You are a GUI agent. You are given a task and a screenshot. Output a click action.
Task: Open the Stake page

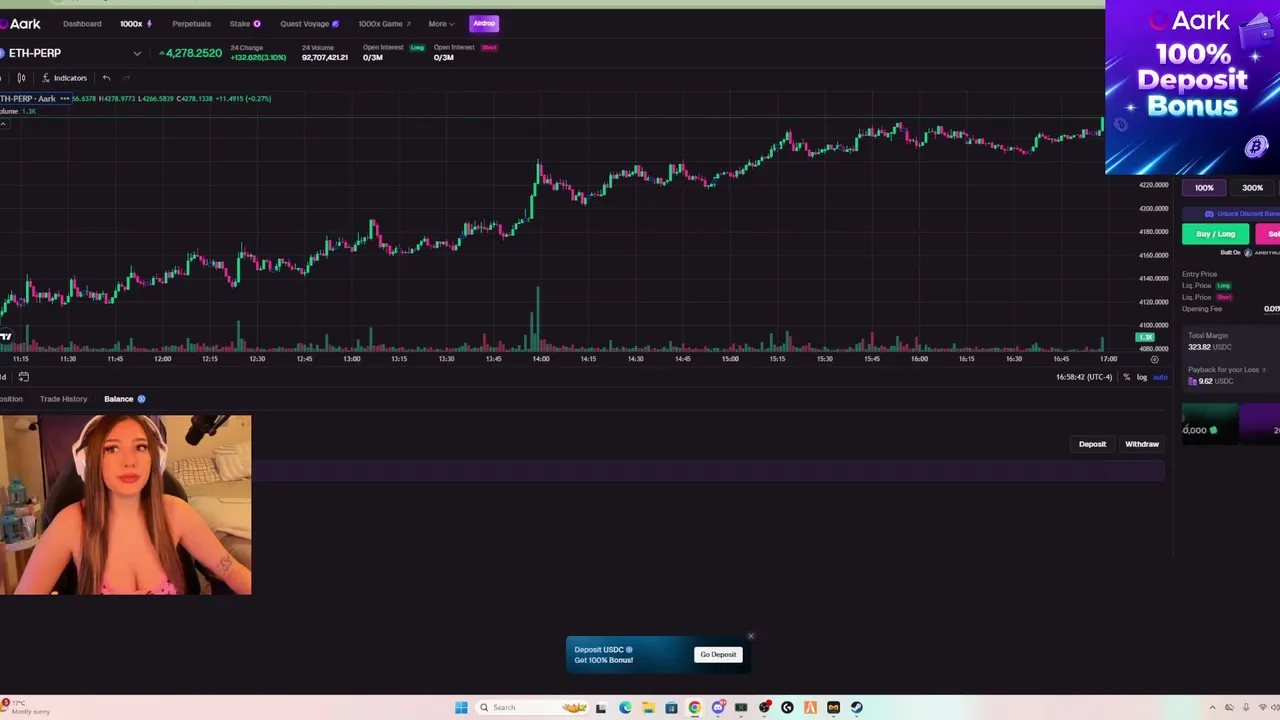(244, 23)
